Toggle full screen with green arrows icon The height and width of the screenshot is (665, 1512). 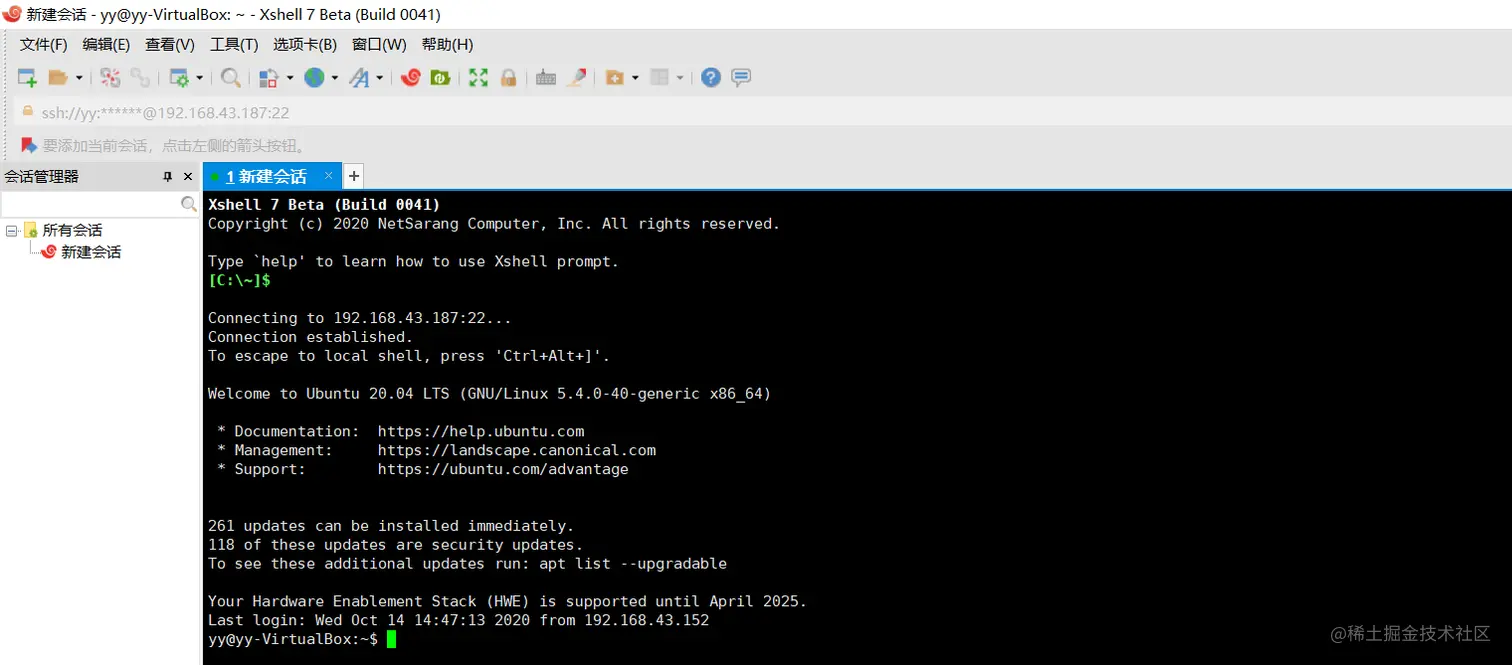click(479, 77)
